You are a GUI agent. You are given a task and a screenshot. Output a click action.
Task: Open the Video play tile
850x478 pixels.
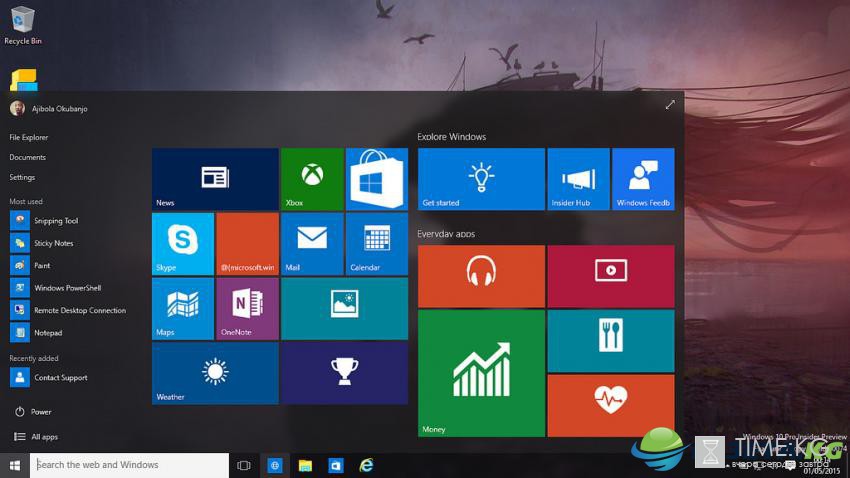click(611, 276)
